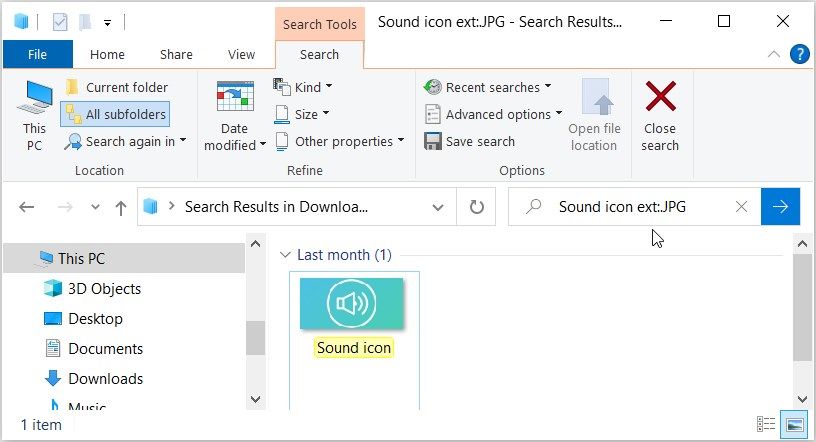Clear the search box with X
Viewport: 816px width, 442px height.
(741, 207)
